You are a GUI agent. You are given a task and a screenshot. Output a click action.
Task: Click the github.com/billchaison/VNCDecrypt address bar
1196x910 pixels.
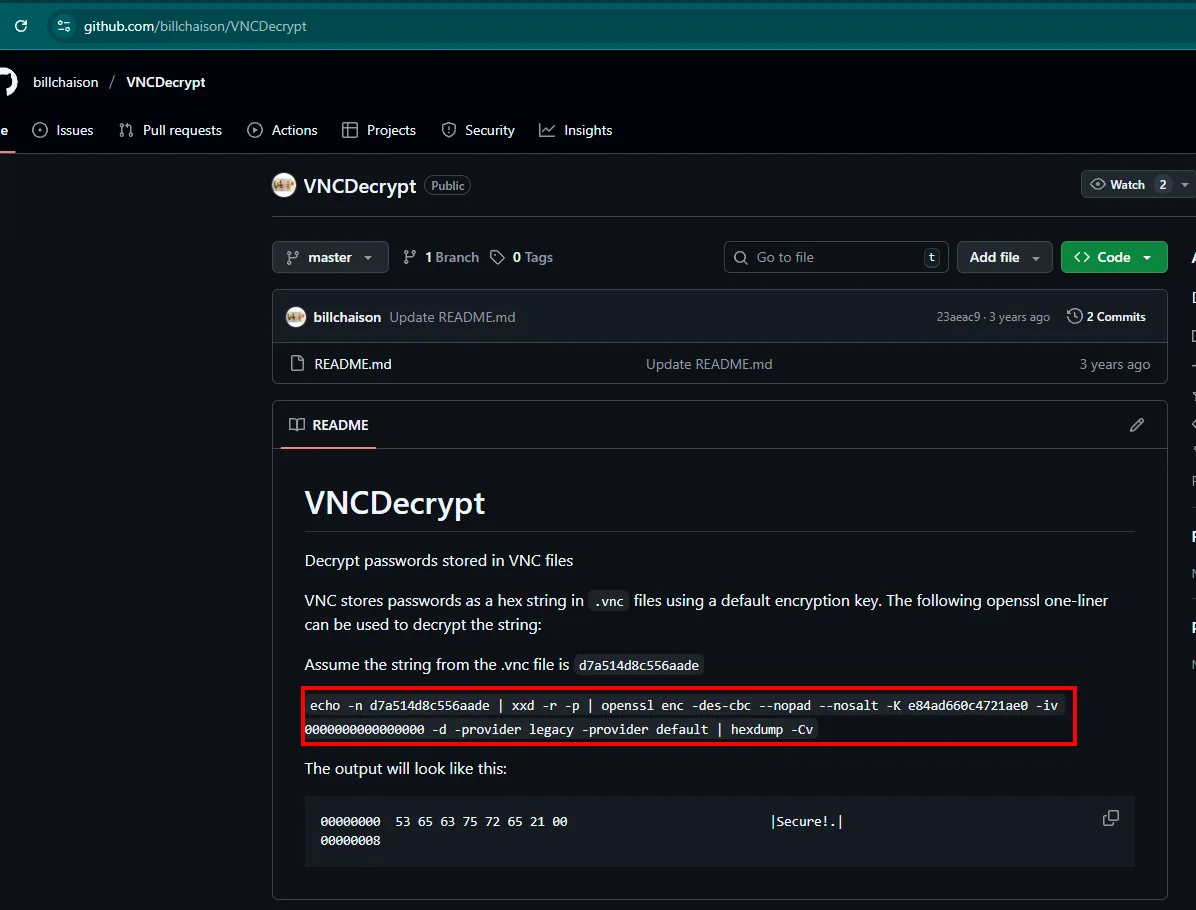coord(195,26)
